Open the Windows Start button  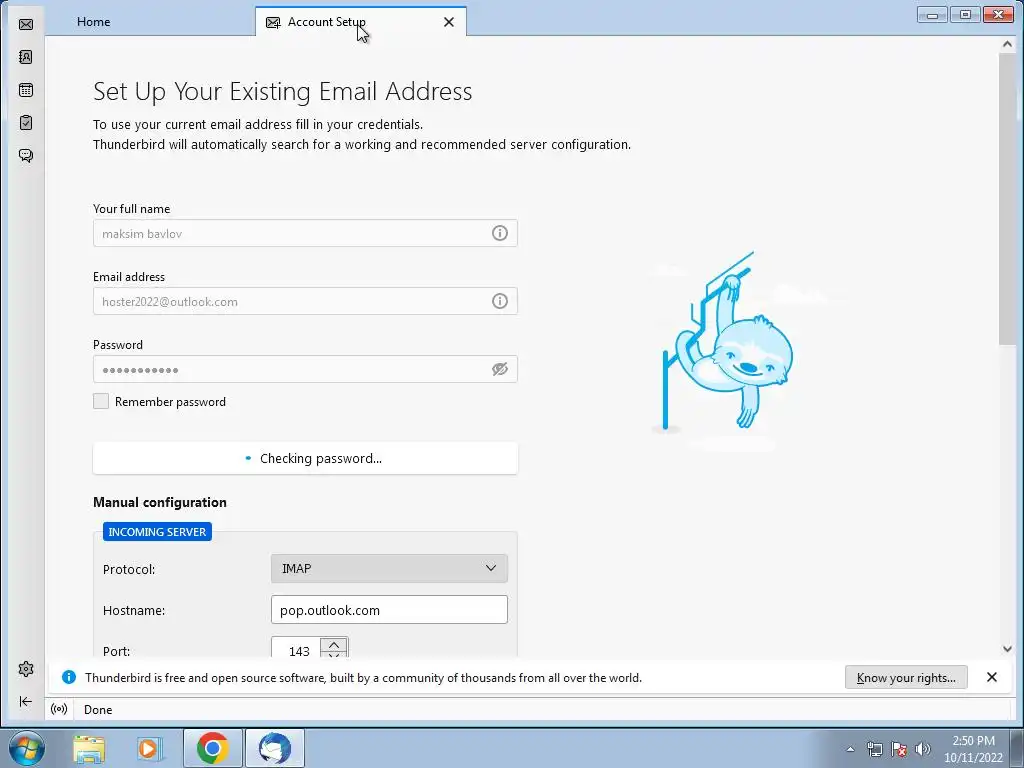click(x=25, y=748)
